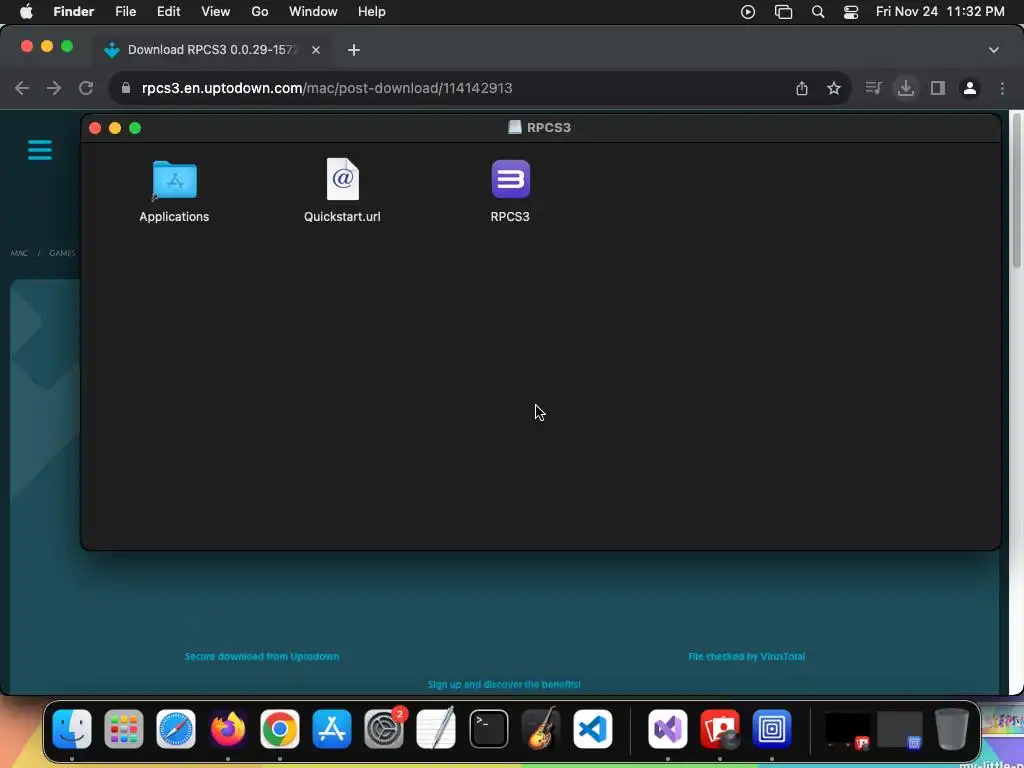Viewport: 1024px width, 768px height.
Task: Open Visual Studio from the Dock
Action: [x=667, y=729]
